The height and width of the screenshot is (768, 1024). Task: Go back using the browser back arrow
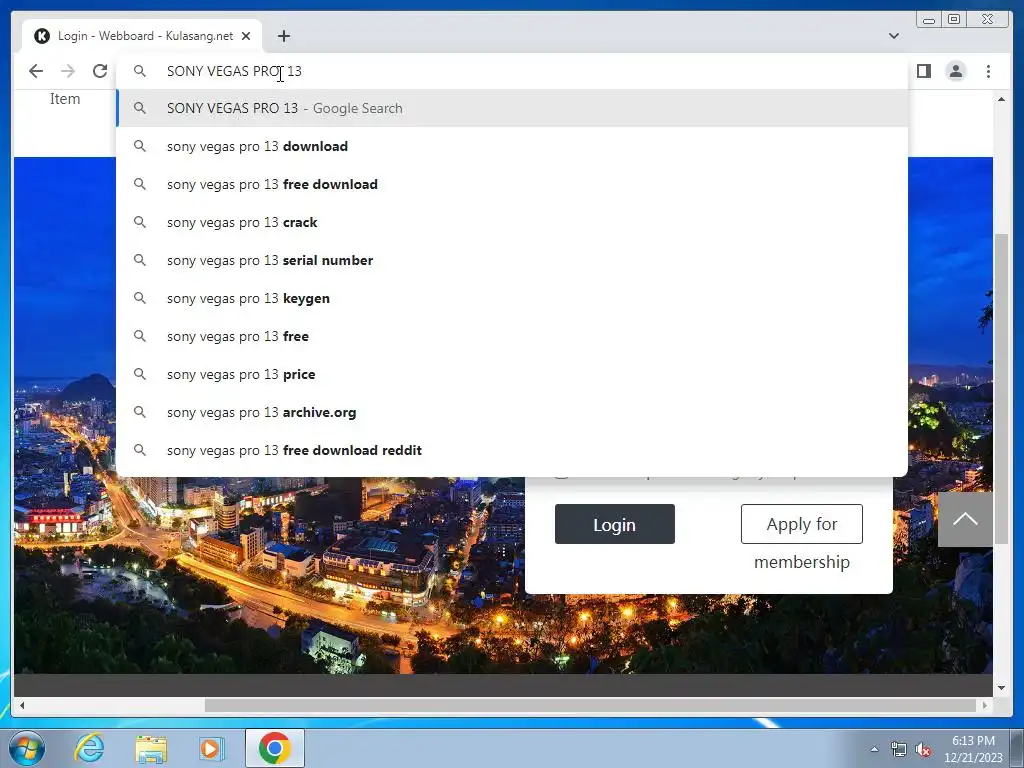pos(36,71)
